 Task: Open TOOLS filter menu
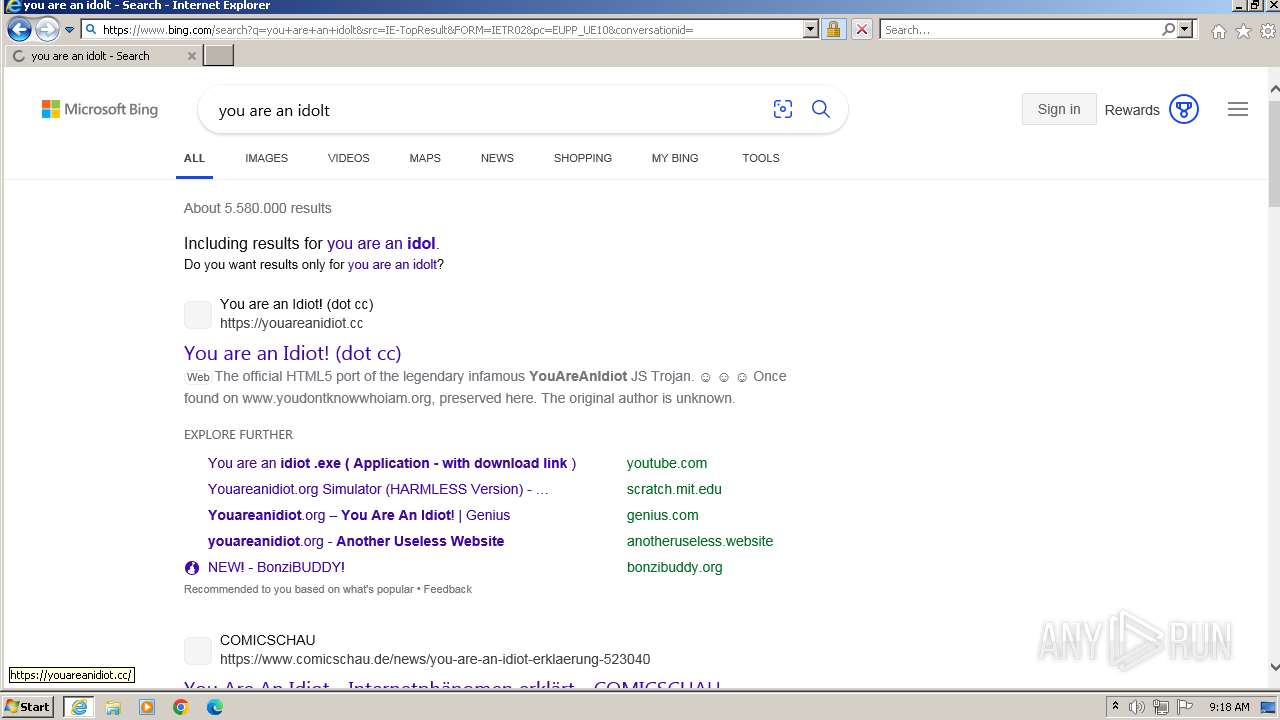(x=761, y=158)
